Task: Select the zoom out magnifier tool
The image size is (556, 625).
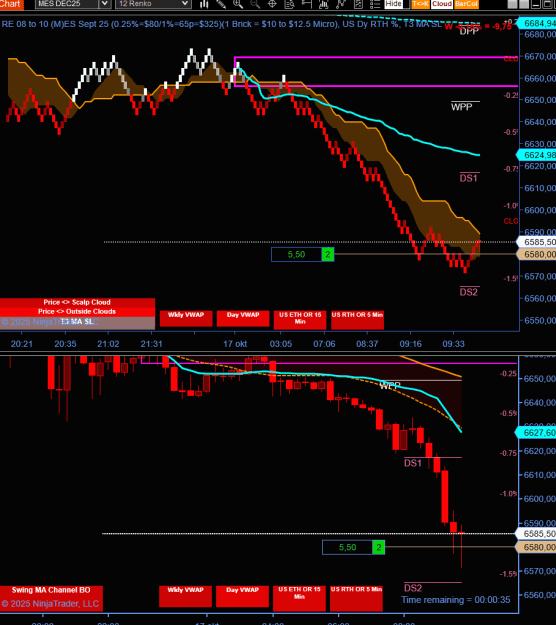Action: pos(255,4)
